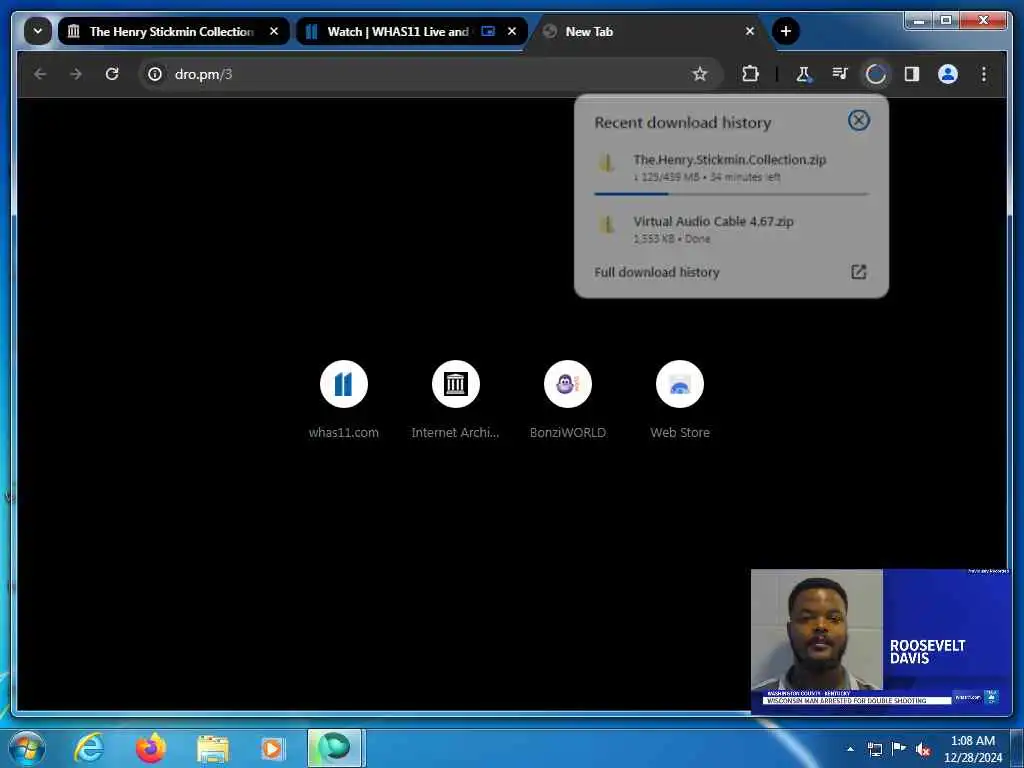The height and width of the screenshot is (768, 1024).
Task: Close The Henry Stickmin Collection tab
Action: [274, 31]
